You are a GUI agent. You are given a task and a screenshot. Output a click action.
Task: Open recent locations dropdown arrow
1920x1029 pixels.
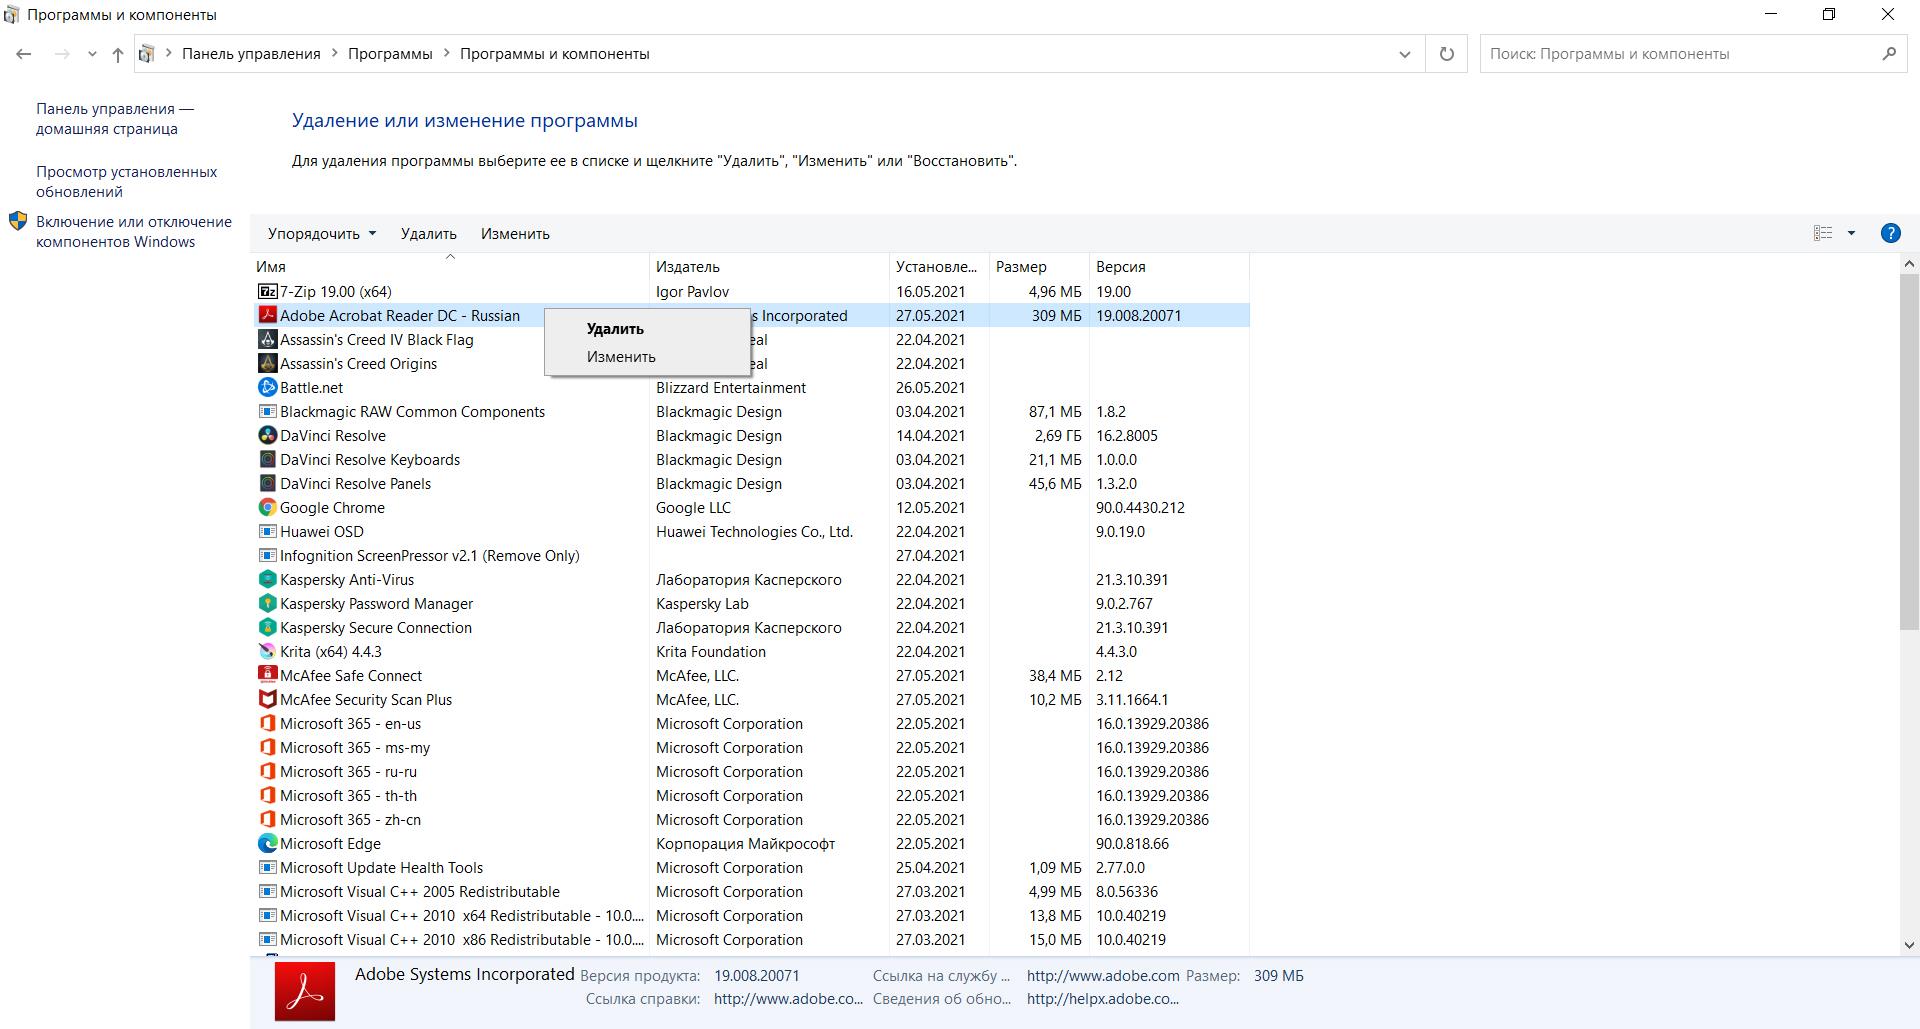pos(92,54)
